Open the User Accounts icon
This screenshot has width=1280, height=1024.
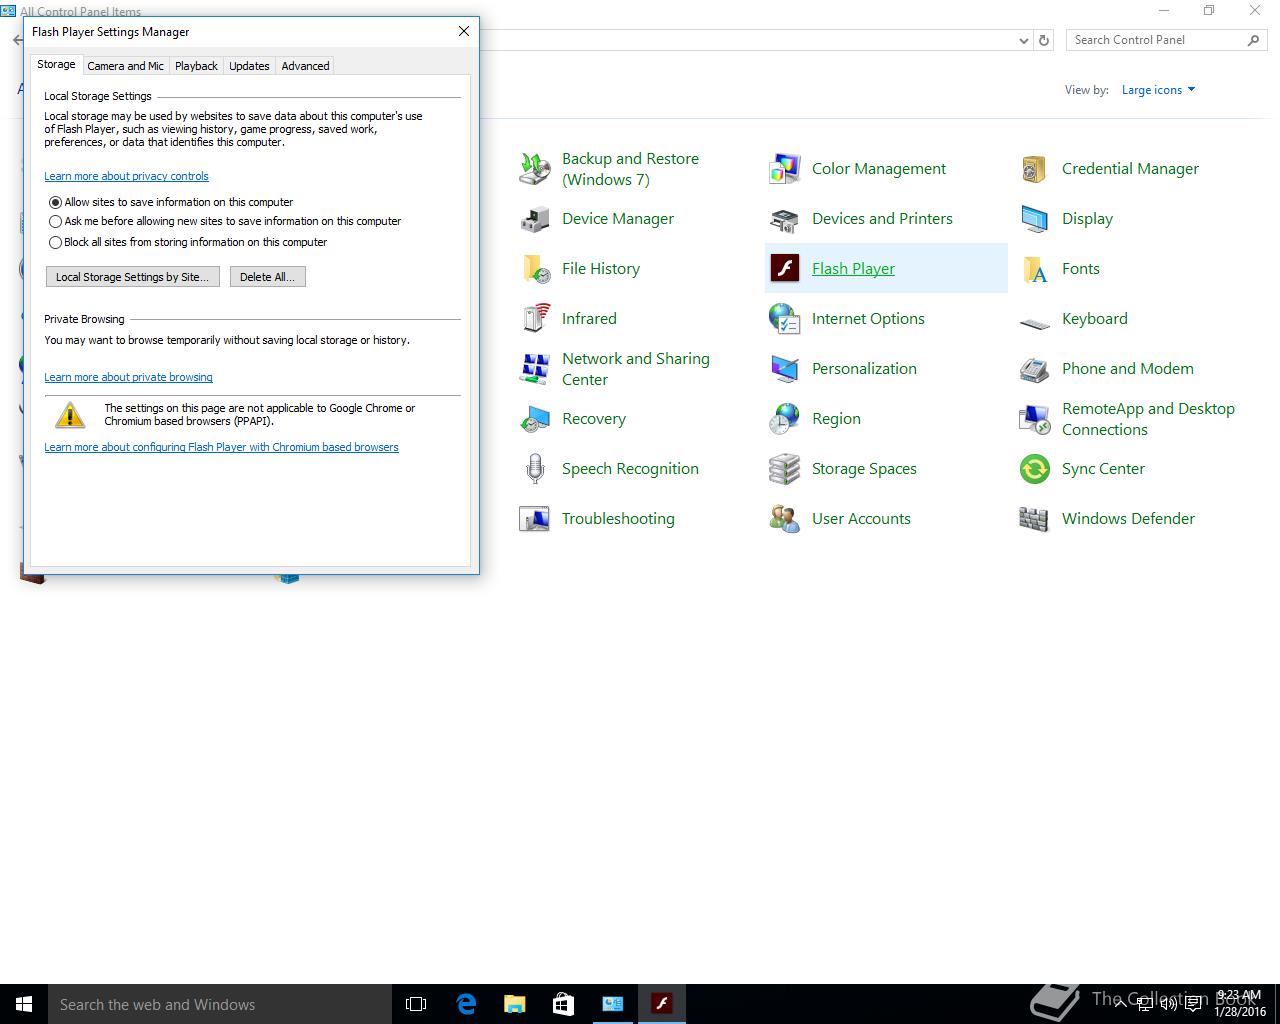tap(785, 519)
